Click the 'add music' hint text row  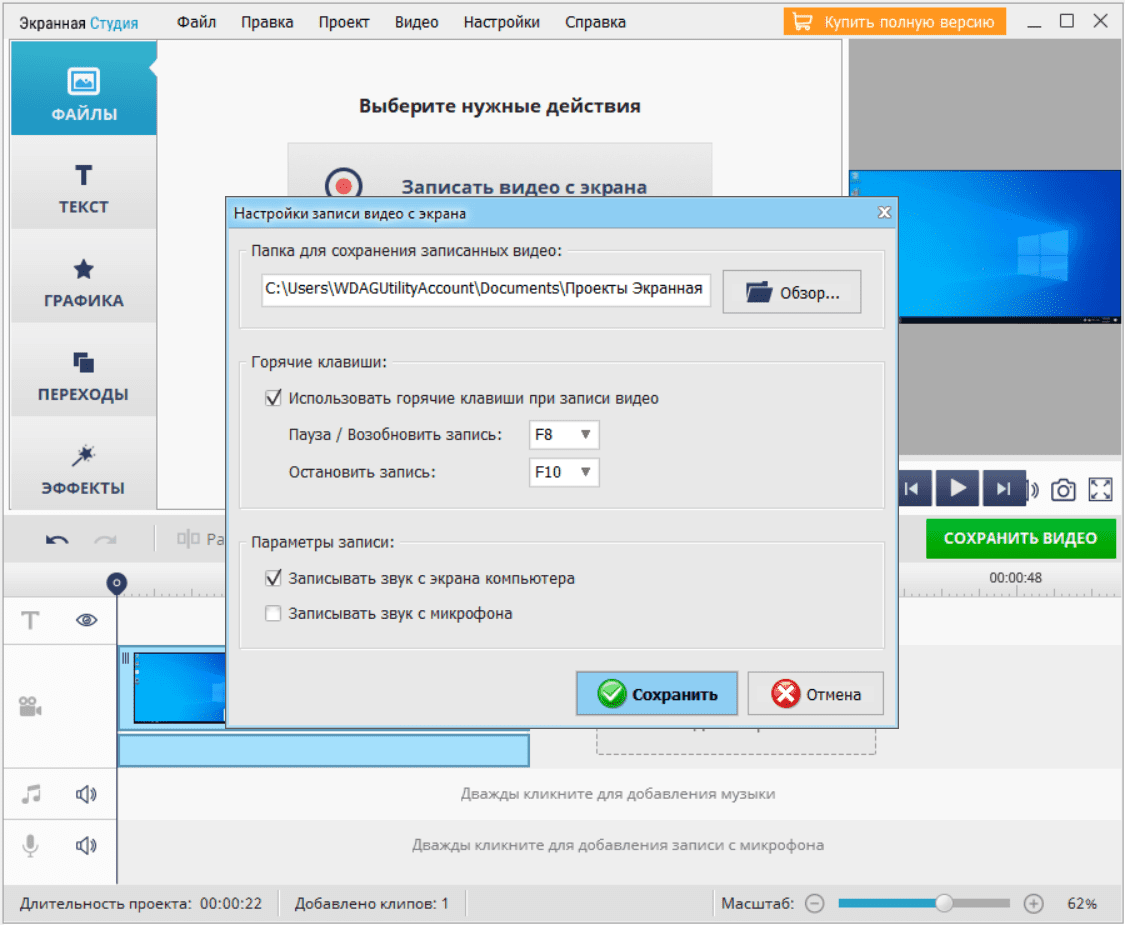point(618,794)
